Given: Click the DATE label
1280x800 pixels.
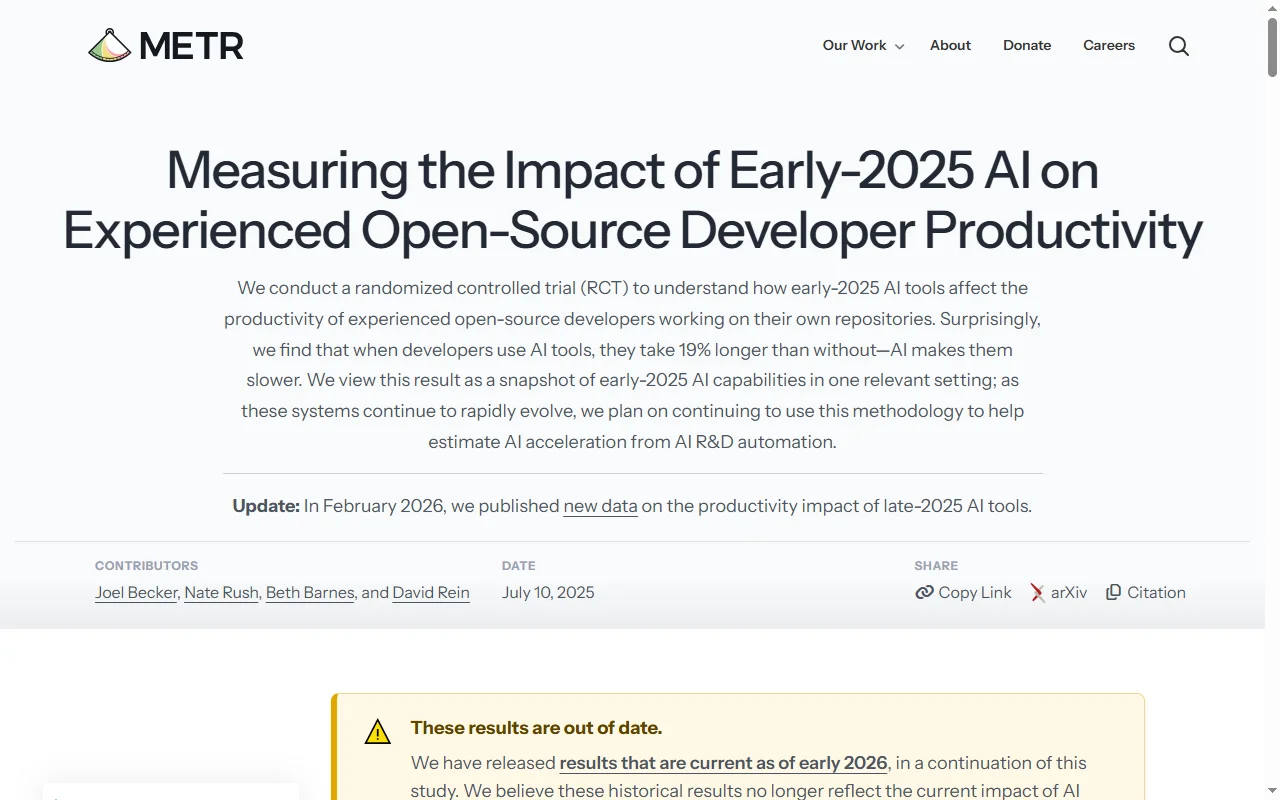Looking at the screenshot, I should click(519, 565).
